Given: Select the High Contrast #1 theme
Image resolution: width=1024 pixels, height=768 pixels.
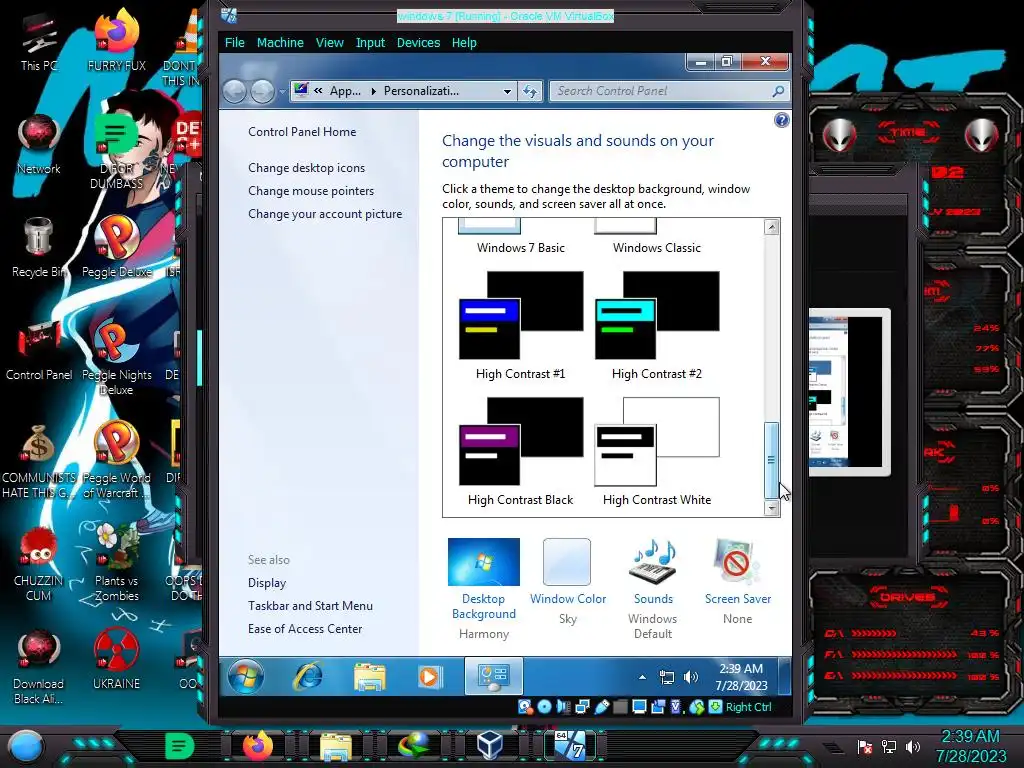Looking at the screenshot, I should (520, 325).
